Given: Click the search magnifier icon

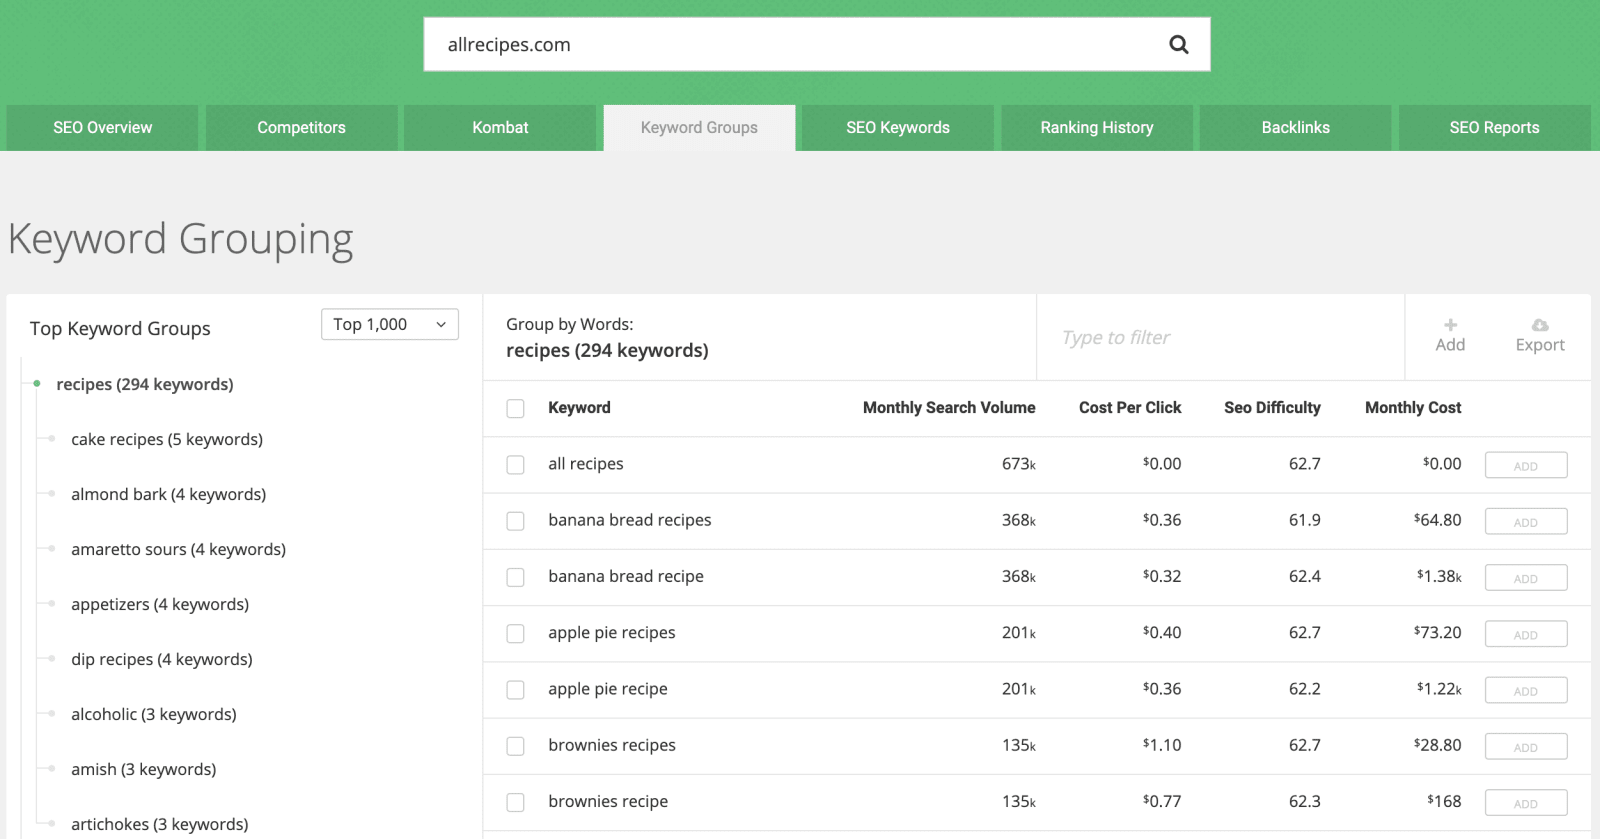Looking at the screenshot, I should pyautogui.click(x=1179, y=44).
